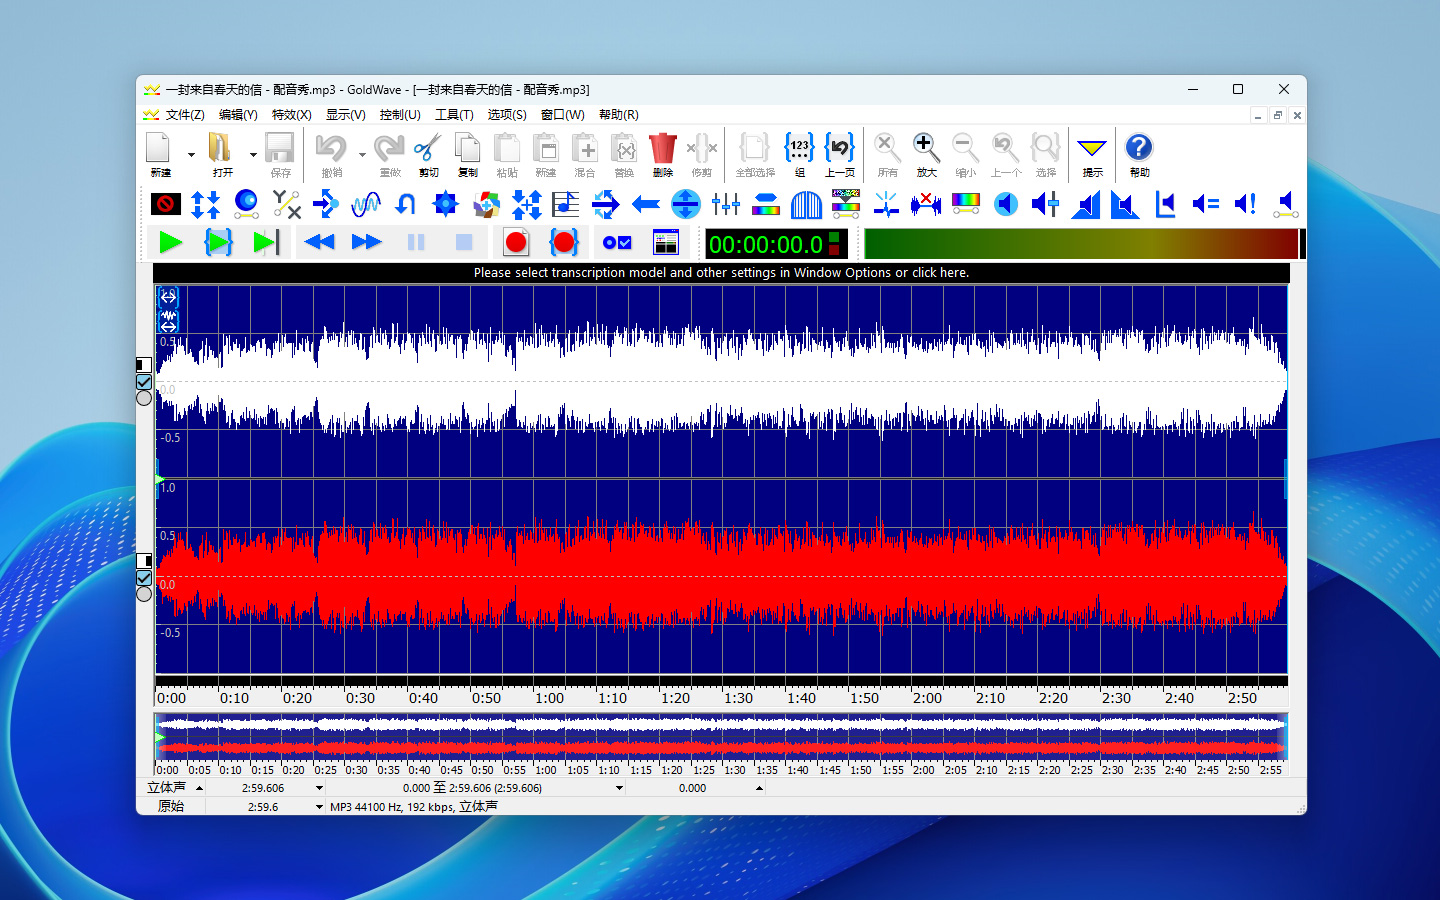Click the round blue speaker auto gain icon
This screenshot has width=1440, height=900.
click(1006, 205)
